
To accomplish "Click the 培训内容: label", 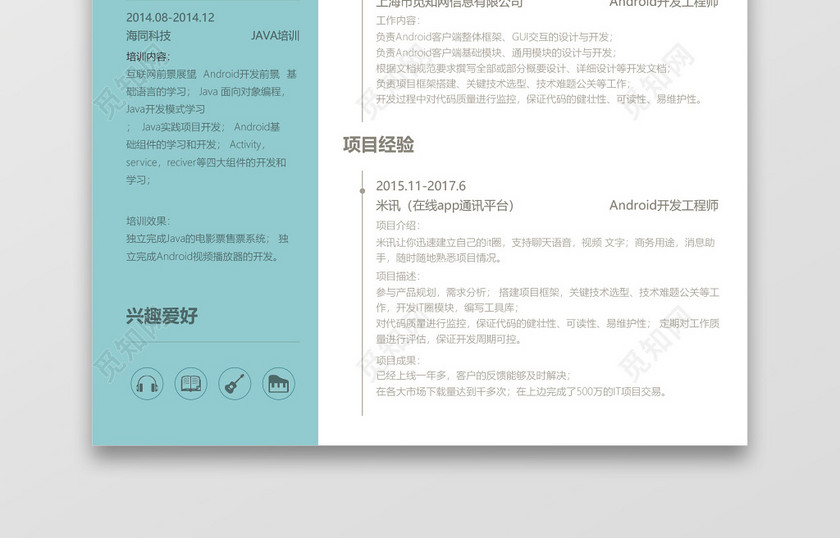I will (148, 57).
